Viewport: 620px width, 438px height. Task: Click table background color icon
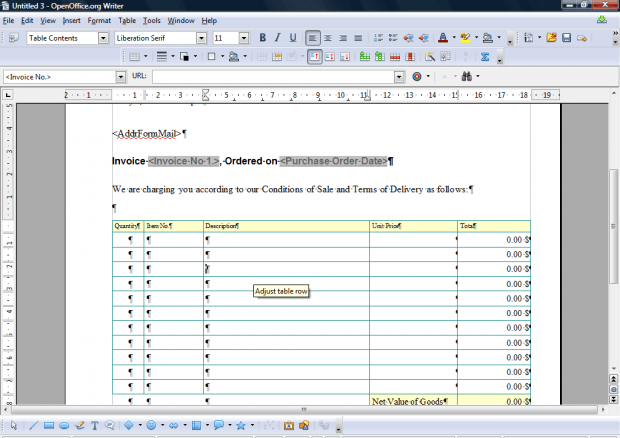pyautogui.click(x=234, y=57)
